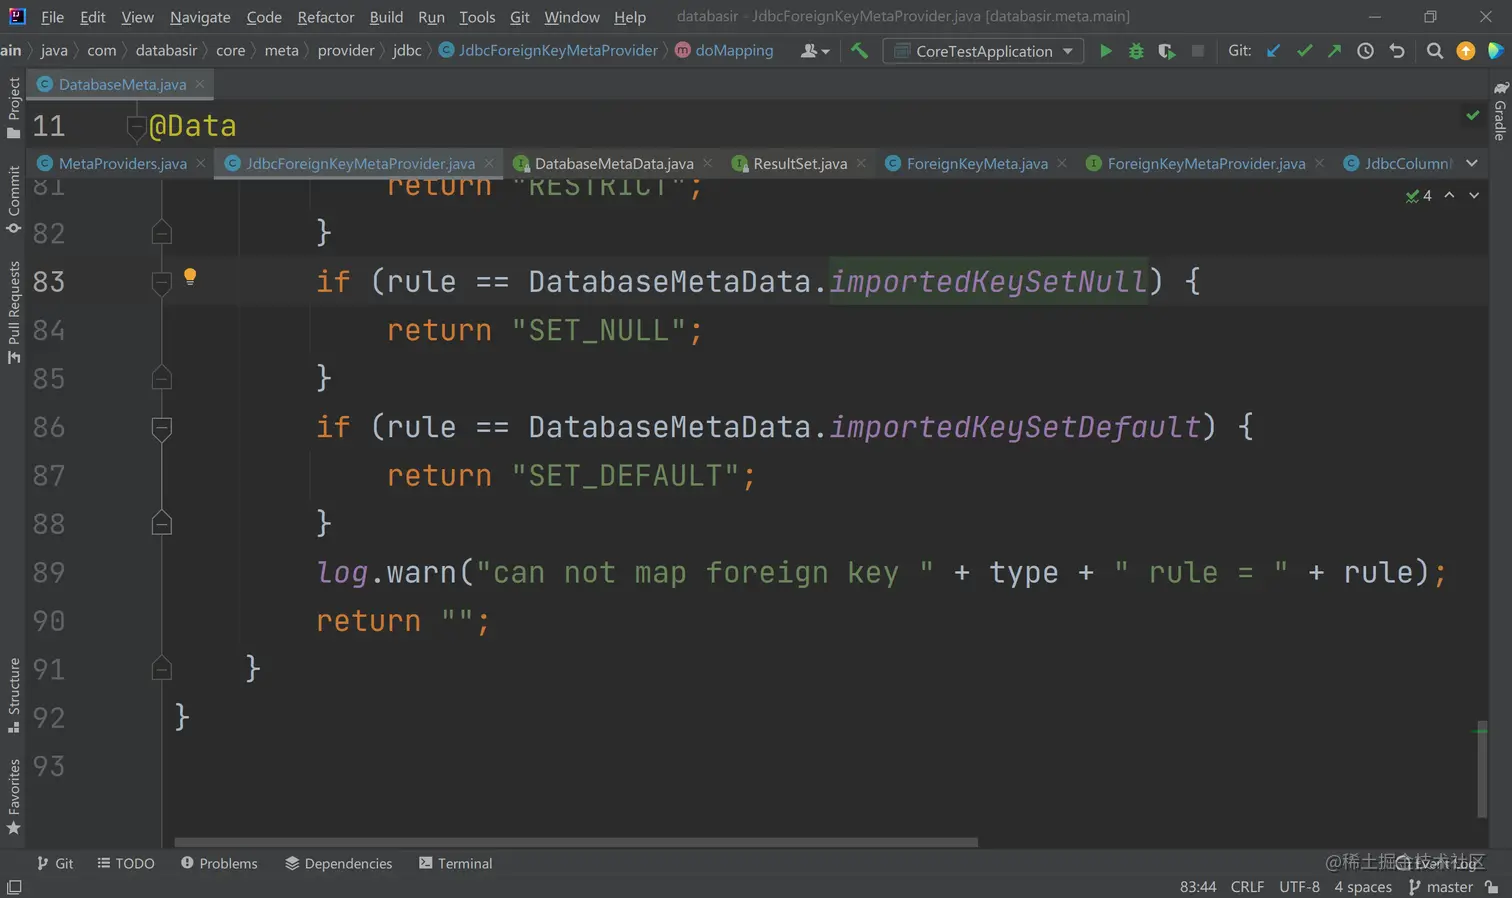Rollback changes with the undo arrow icon
Screen dimensions: 1512x898
1397,51
